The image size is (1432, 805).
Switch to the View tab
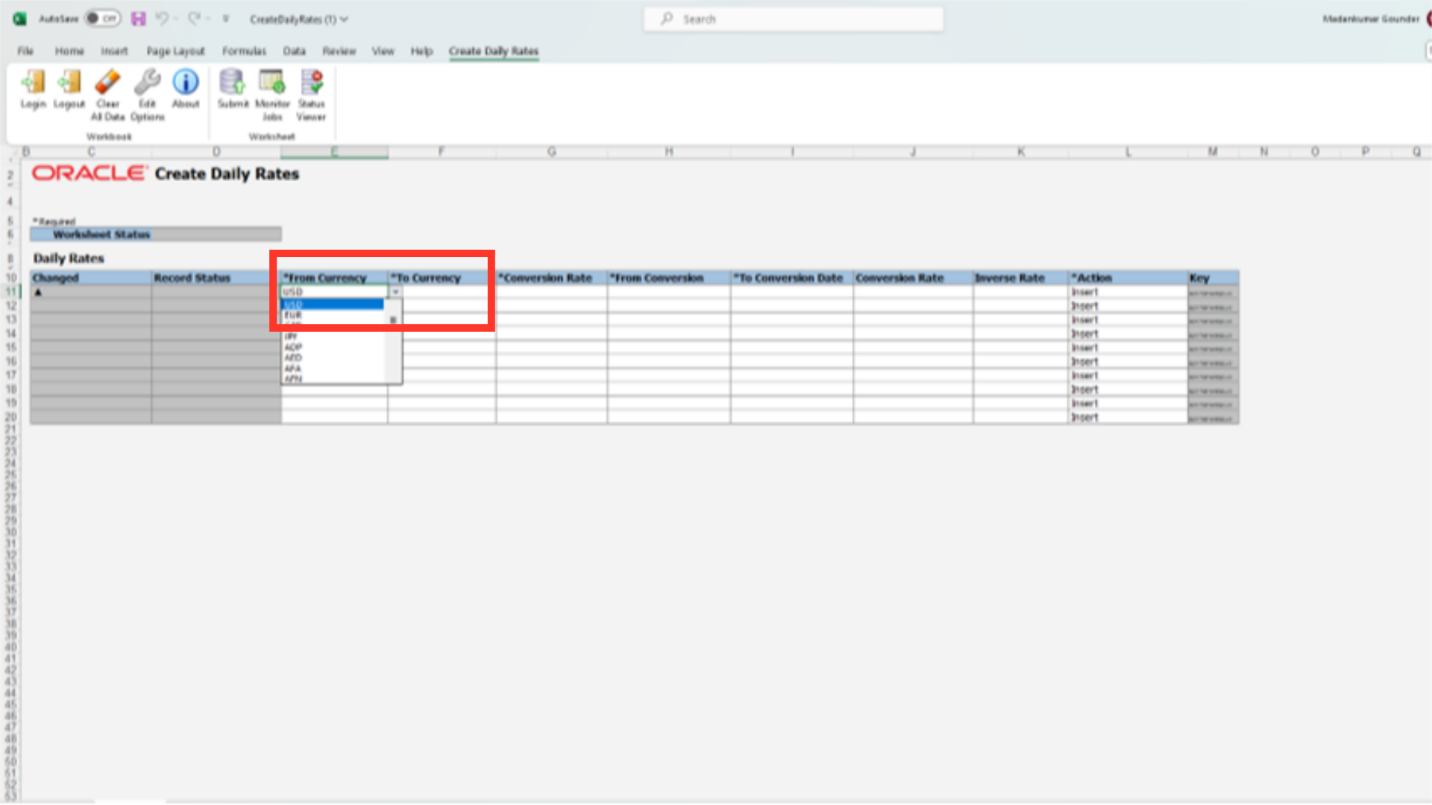383,51
